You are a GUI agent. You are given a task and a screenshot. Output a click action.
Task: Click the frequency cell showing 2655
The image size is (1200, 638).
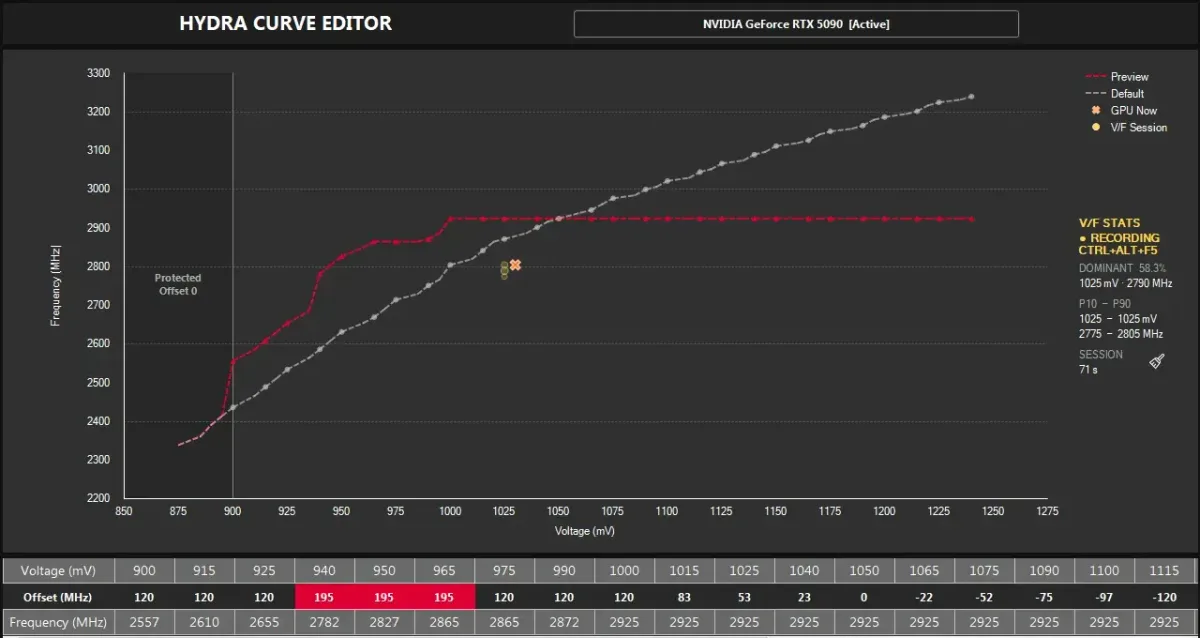265,622
